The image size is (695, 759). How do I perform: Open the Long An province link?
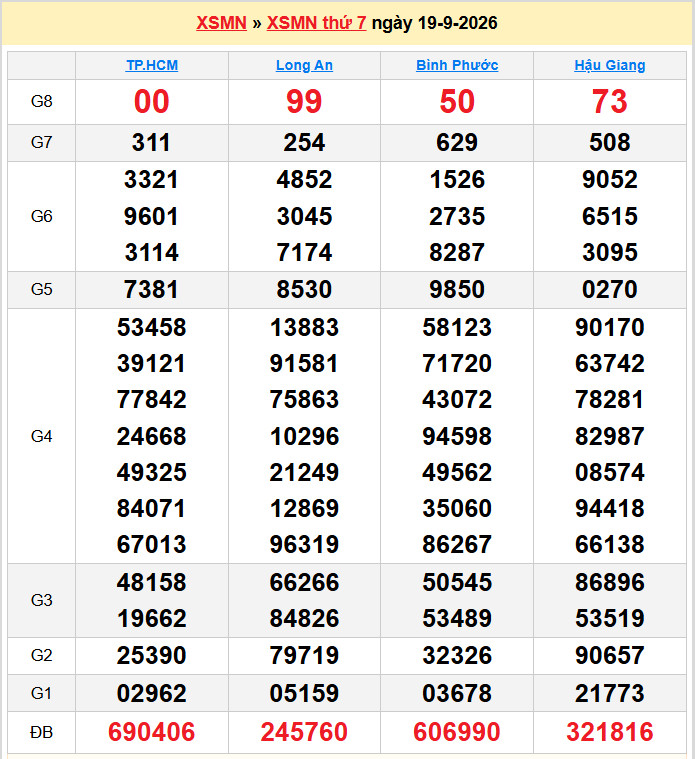click(x=304, y=65)
